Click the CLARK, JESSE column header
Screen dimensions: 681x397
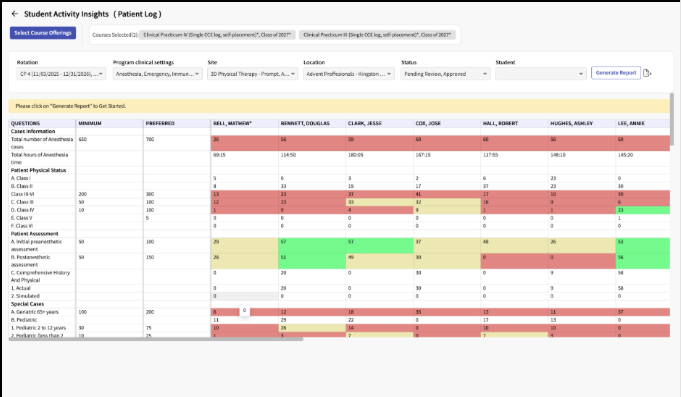point(379,123)
